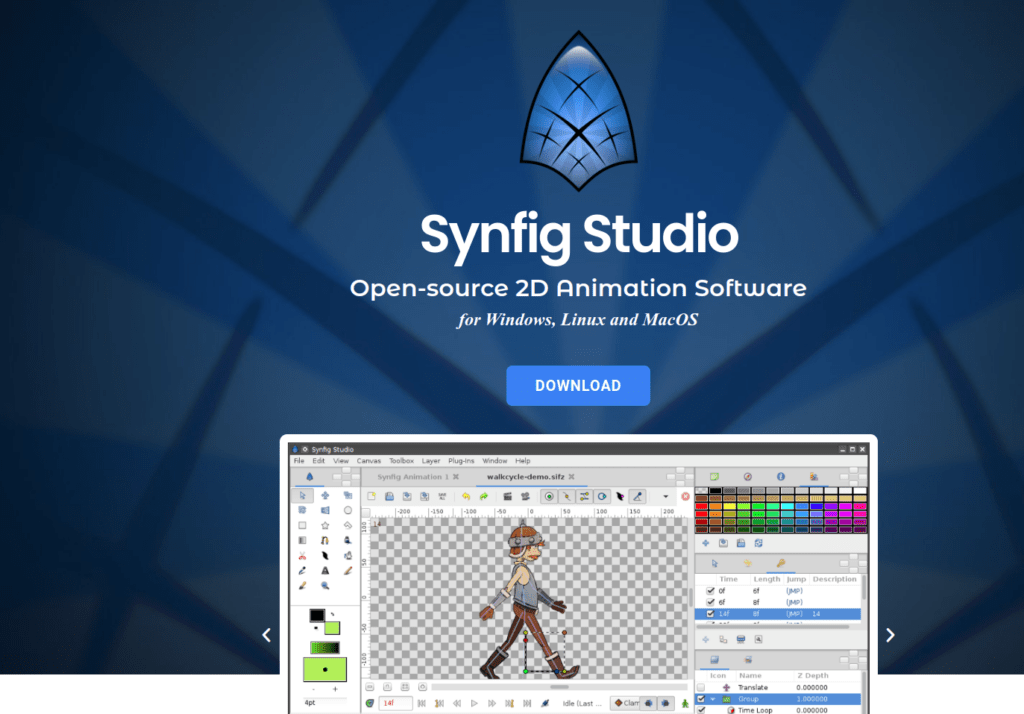Select the Rotate tool in toolbox

(302, 510)
